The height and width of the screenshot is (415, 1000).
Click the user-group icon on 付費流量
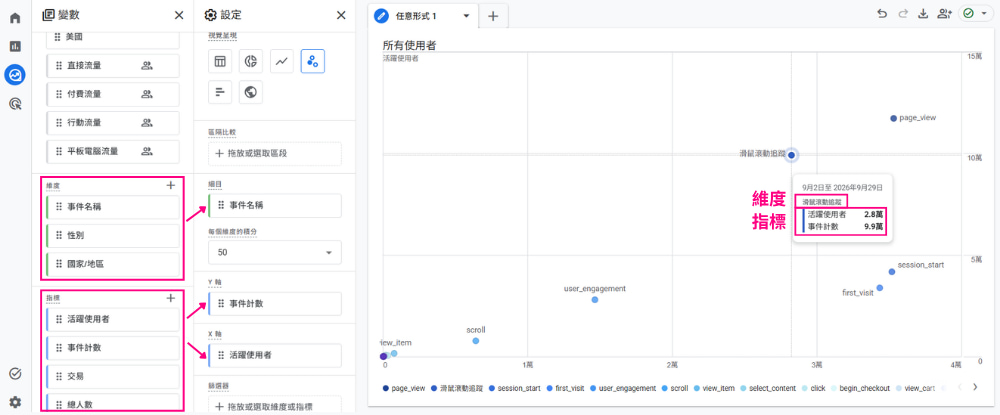147,94
